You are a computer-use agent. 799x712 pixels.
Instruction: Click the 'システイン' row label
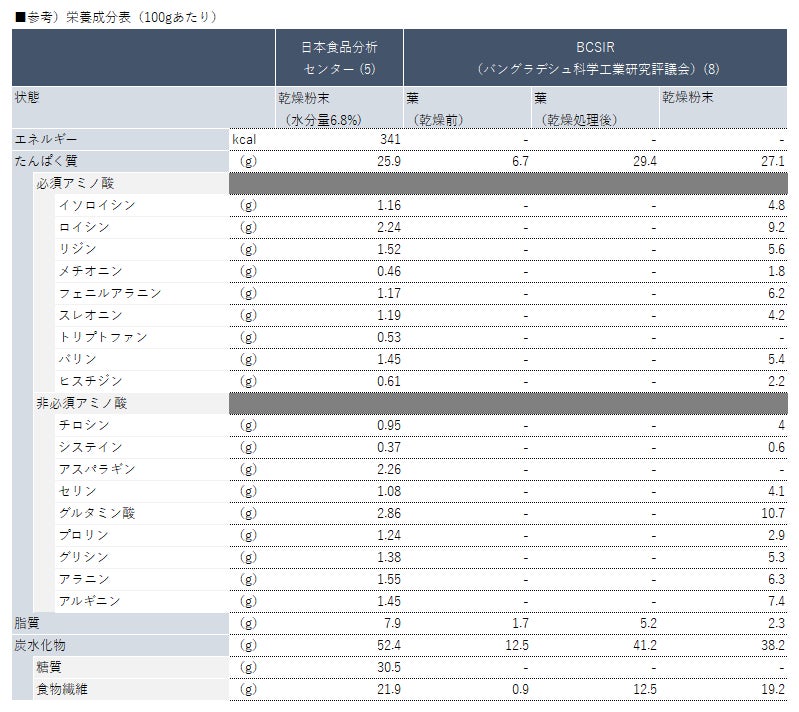click(x=91, y=447)
